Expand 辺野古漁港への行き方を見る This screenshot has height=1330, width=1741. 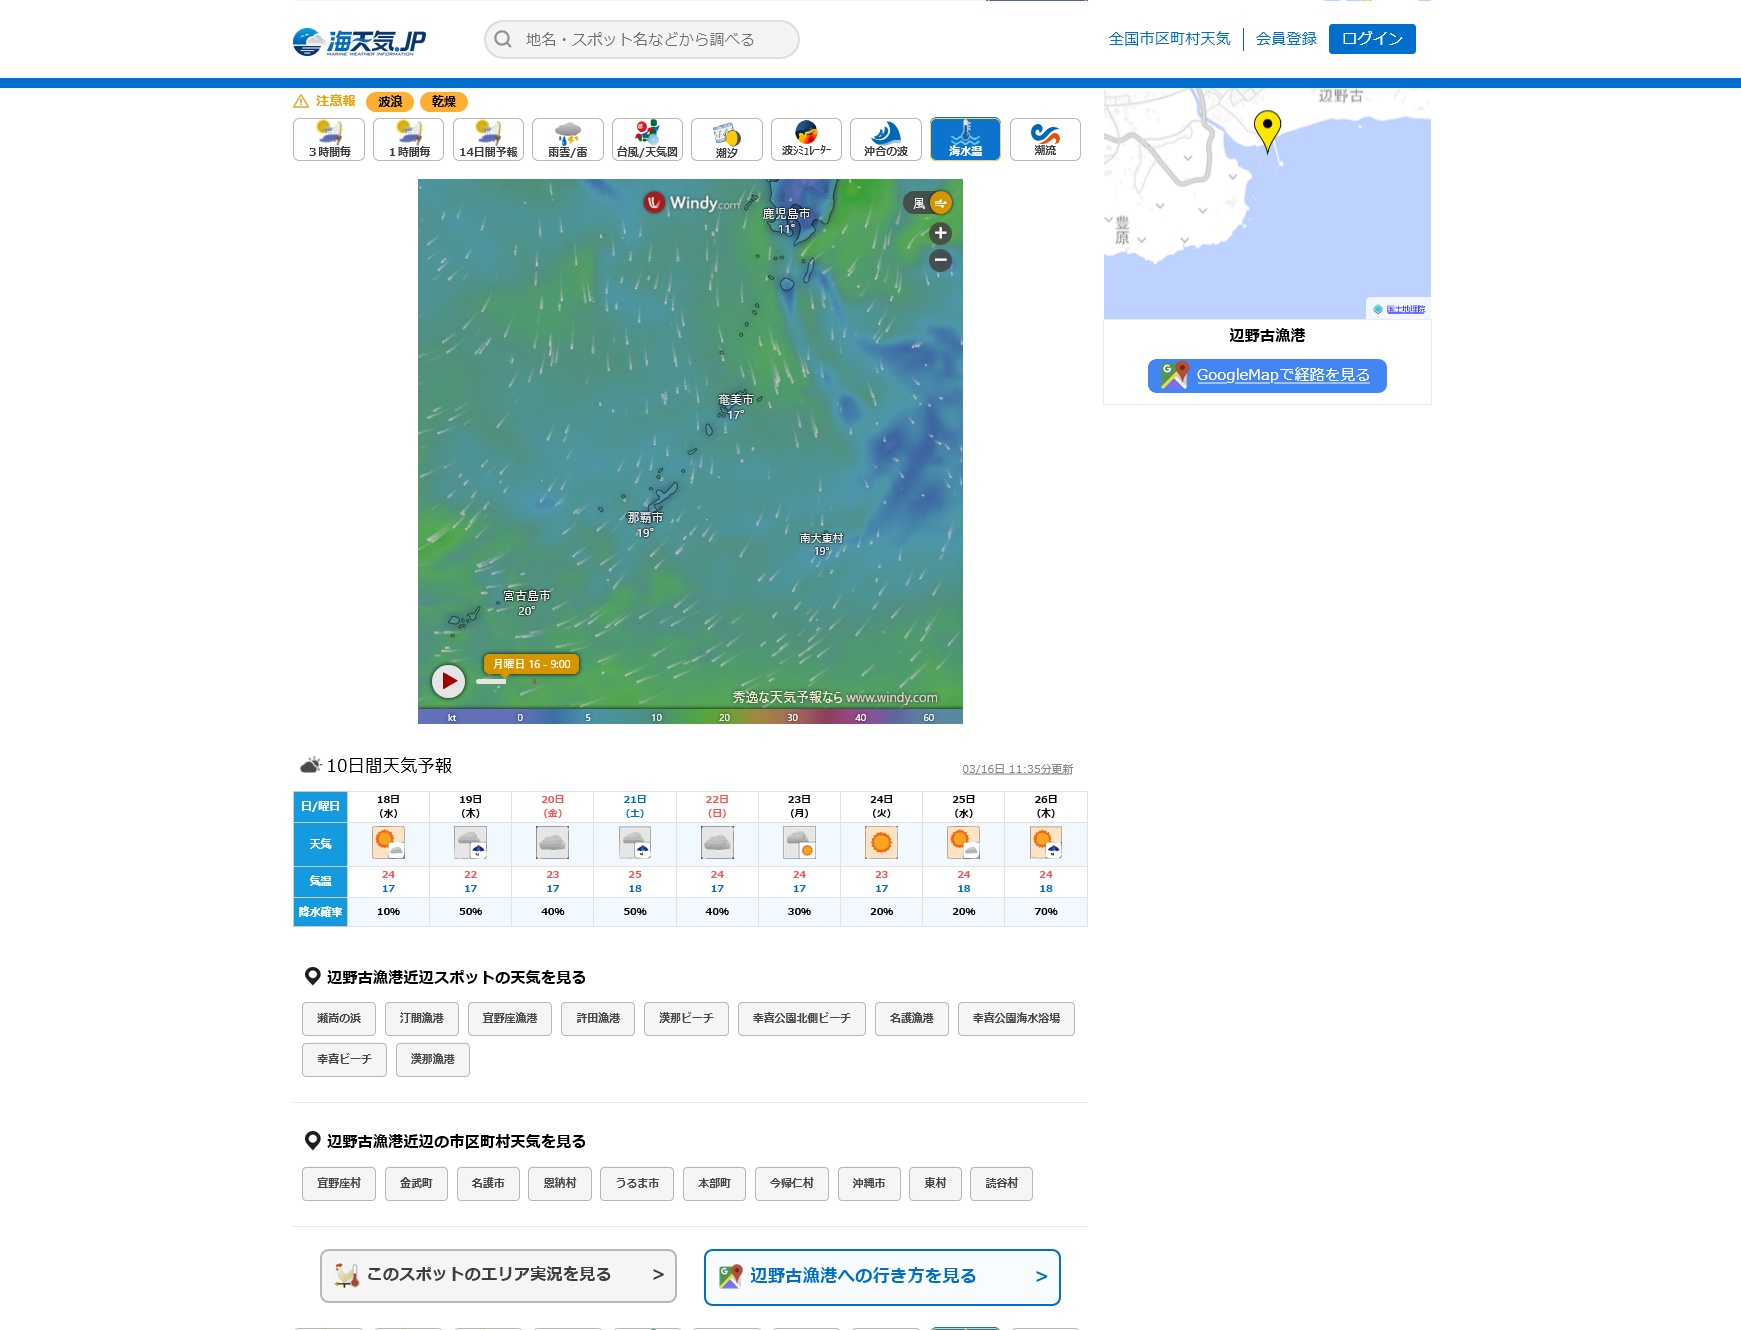click(882, 1277)
